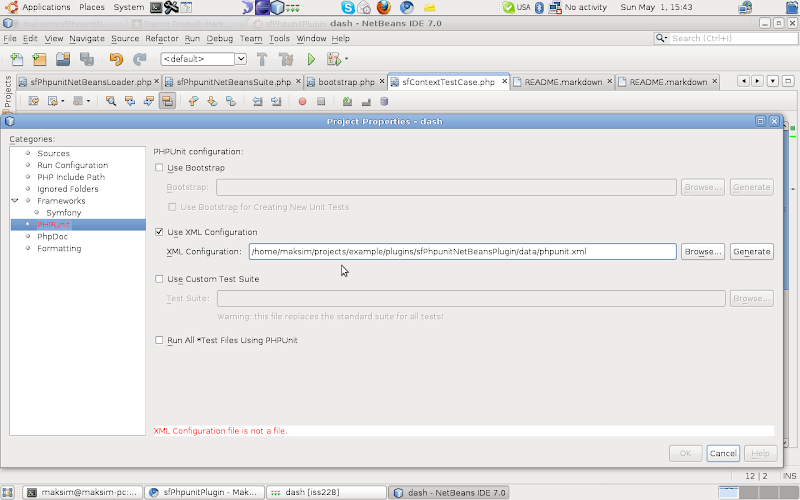
Task: Switch to sfPhpunitNetBeansSuite.php tab
Action: coord(233,82)
